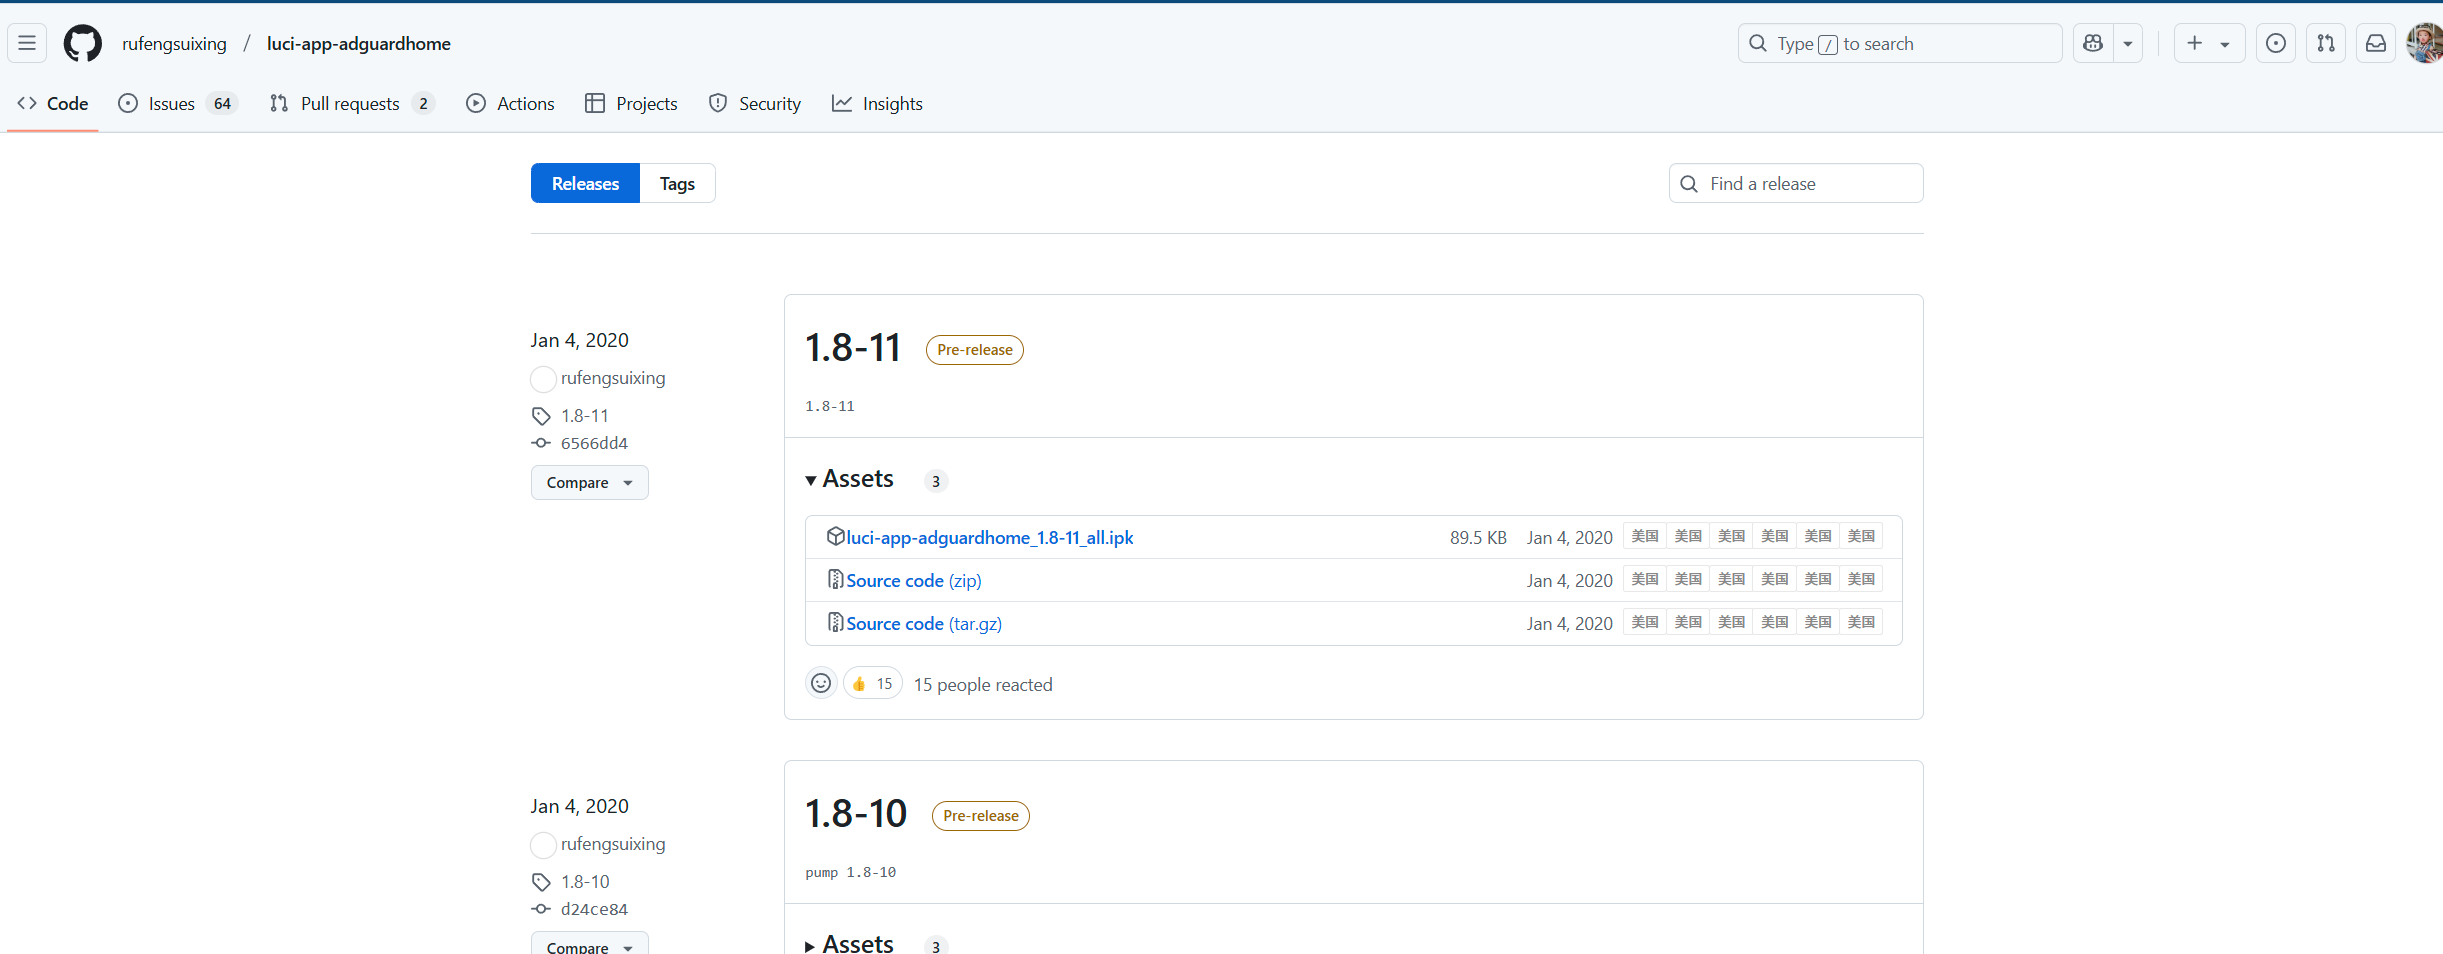The width and height of the screenshot is (2443, 954).
Task: Open commit 6566dd4 link
Action: (594, 443)
